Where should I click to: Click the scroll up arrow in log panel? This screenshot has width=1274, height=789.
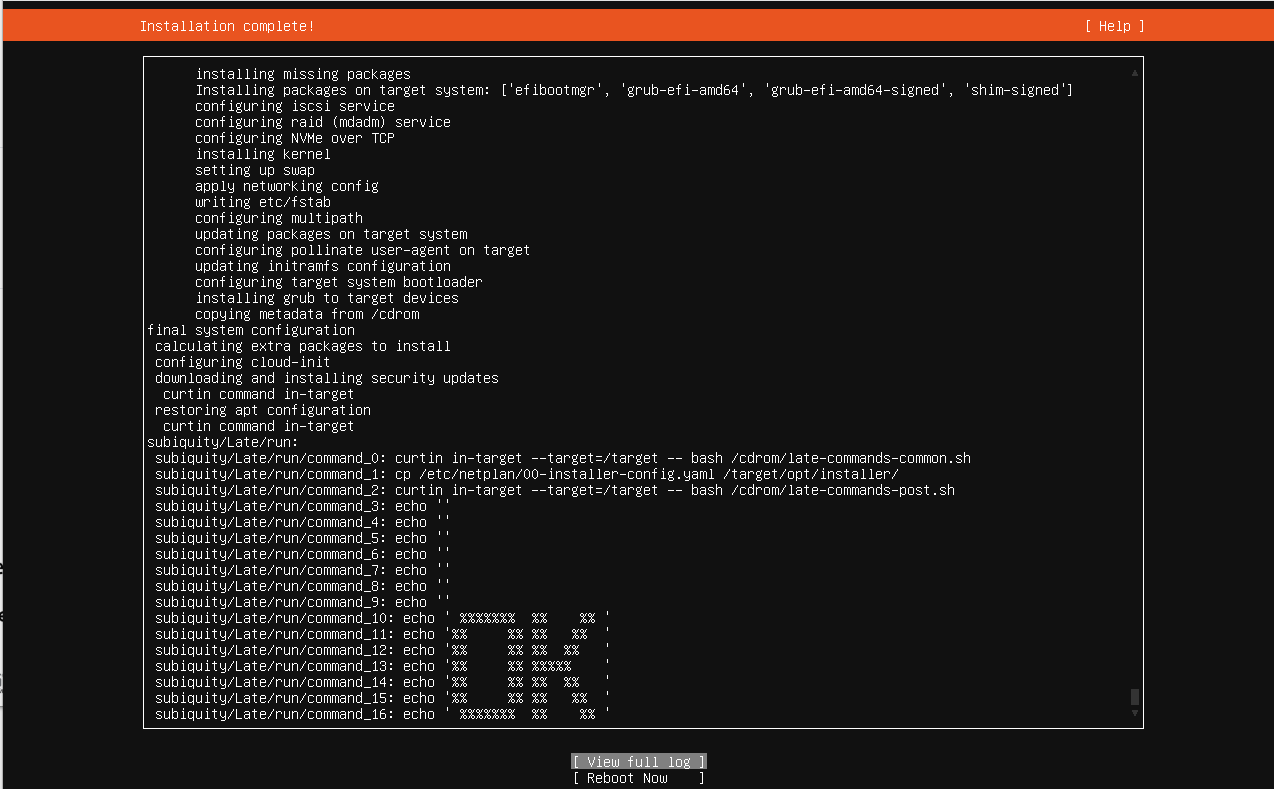tap(1134, 73)
